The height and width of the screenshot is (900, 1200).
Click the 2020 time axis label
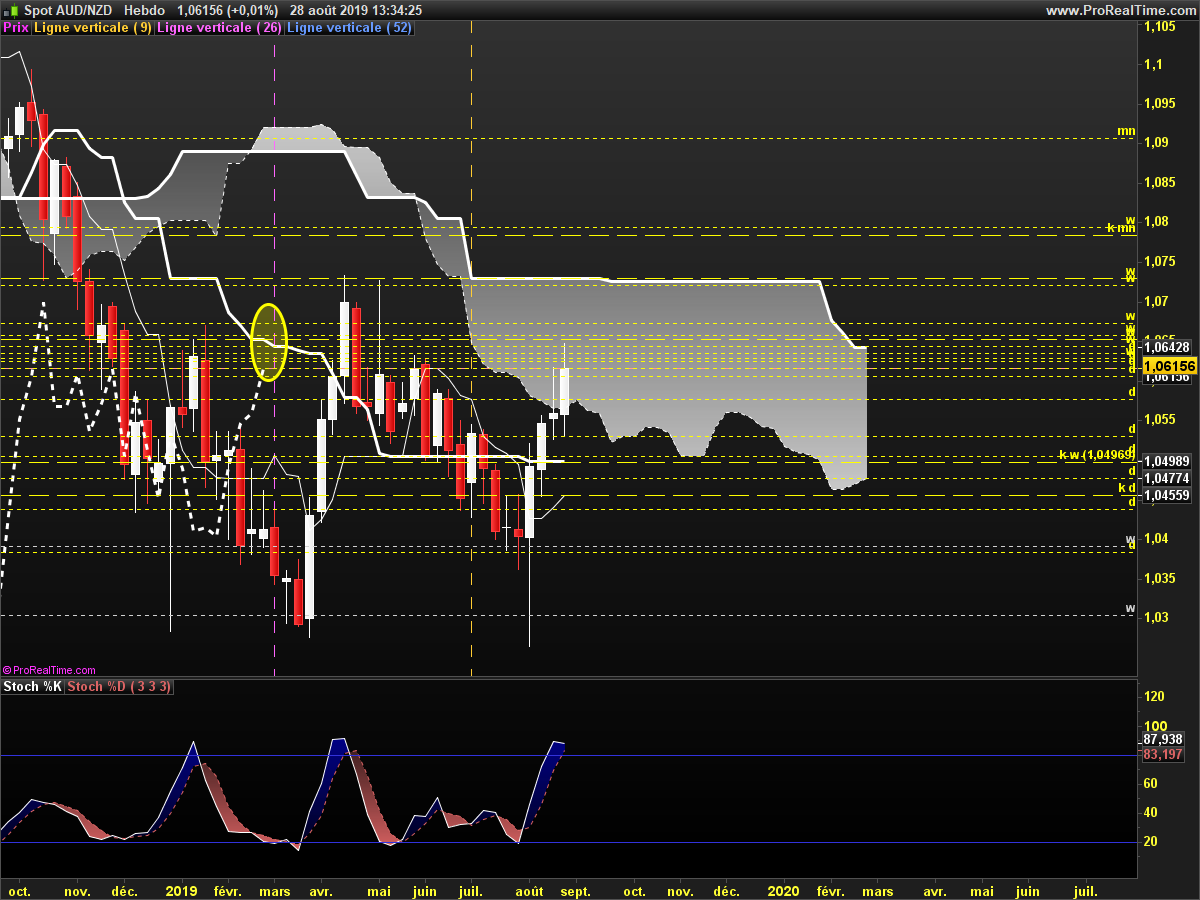[783, 890]
